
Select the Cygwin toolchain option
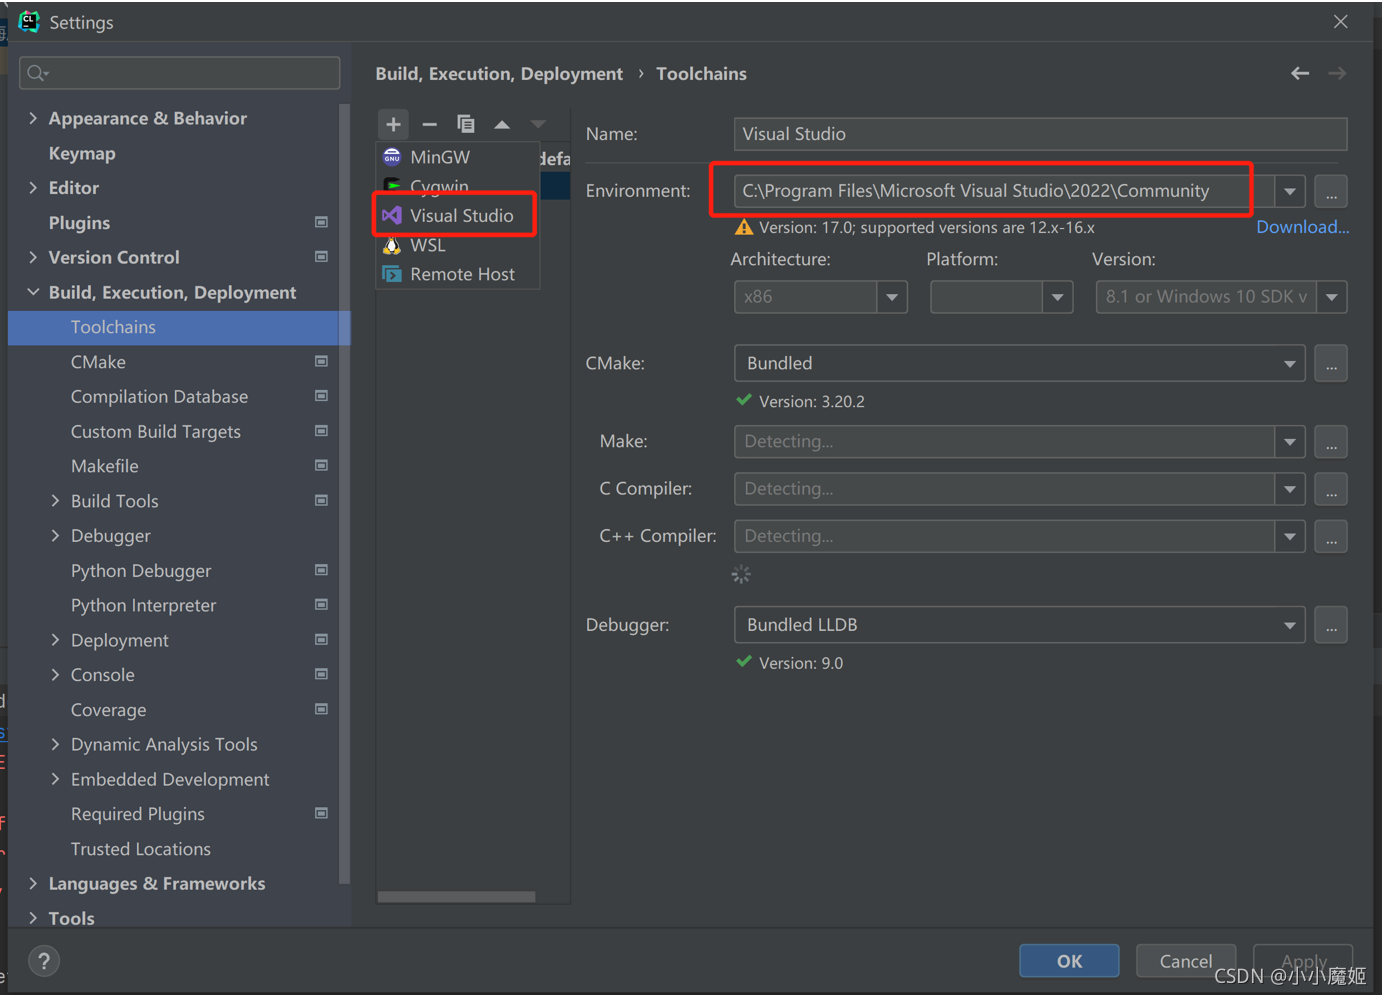tap(438, 186)
